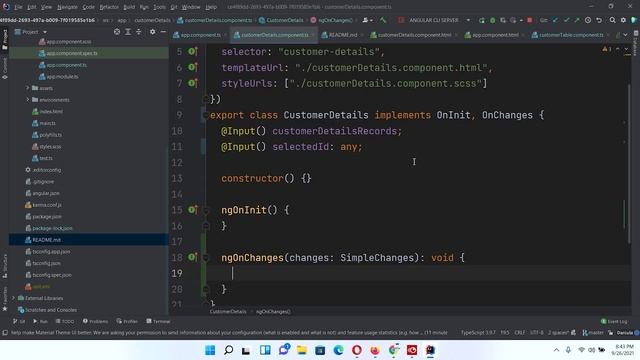Hide Project panel with minus icon

pos(163,32)
